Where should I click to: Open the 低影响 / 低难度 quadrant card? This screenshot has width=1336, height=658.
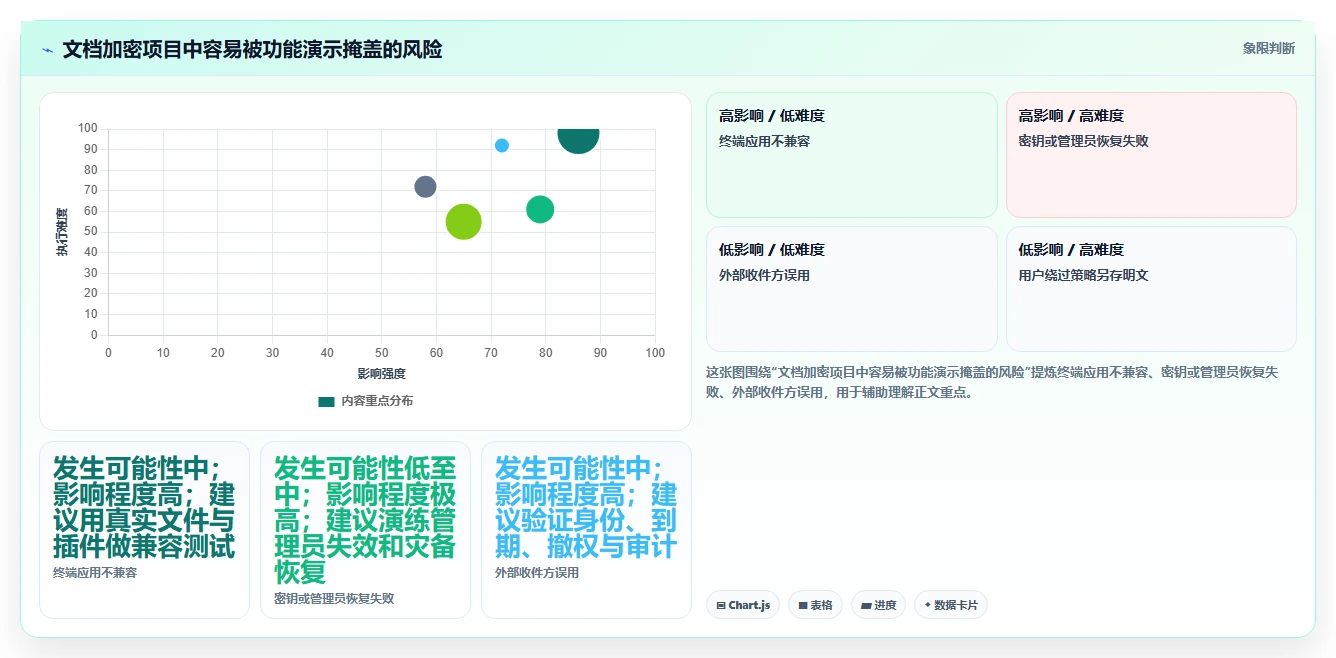coord(852,289)
